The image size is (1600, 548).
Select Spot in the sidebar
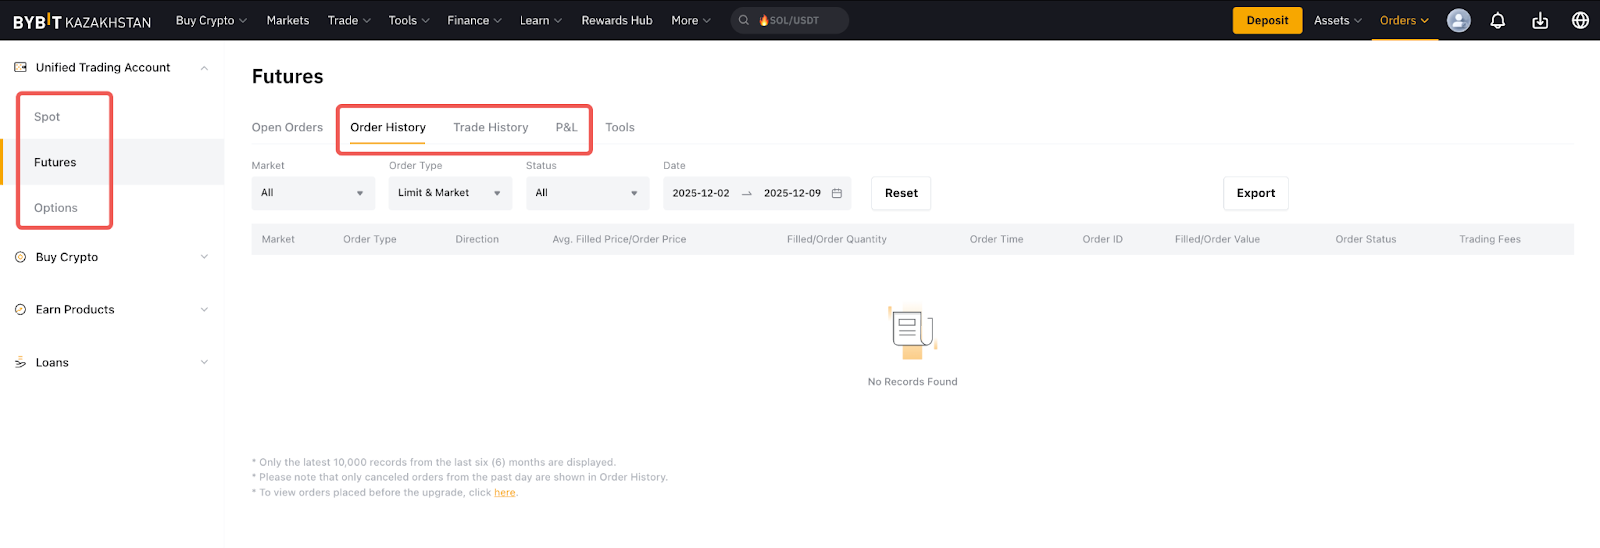click(47, 117)
